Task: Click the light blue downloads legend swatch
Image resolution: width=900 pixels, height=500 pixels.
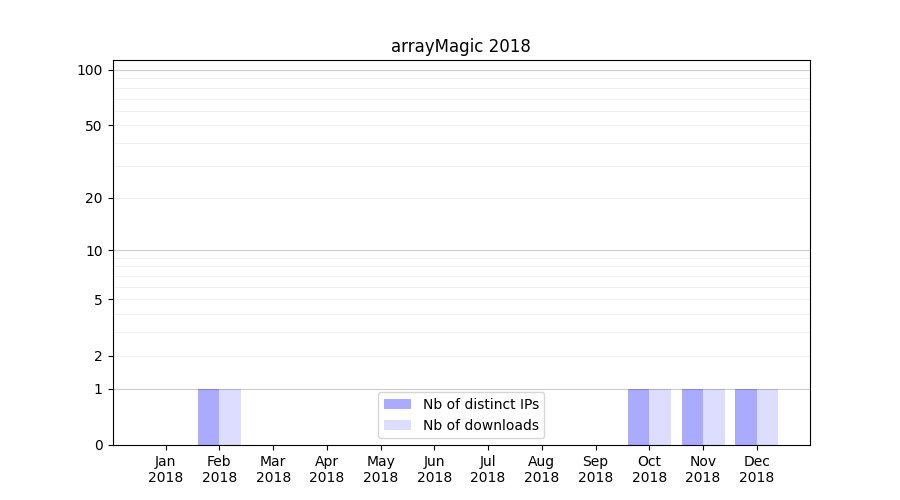Action: click(397, 425)
